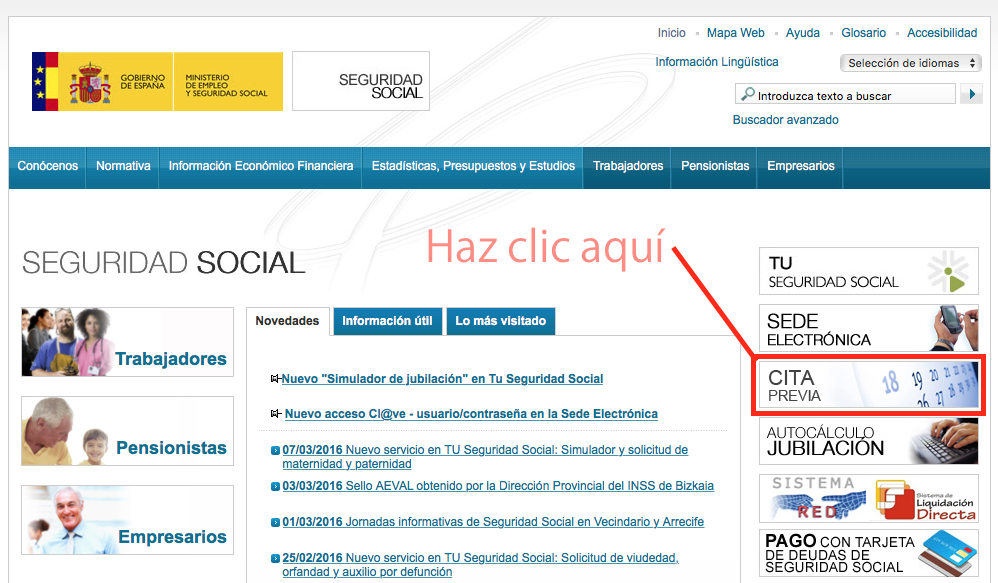Click pin icon beside Nuevo acceso Cl@ve link

[x=276, y=414]
